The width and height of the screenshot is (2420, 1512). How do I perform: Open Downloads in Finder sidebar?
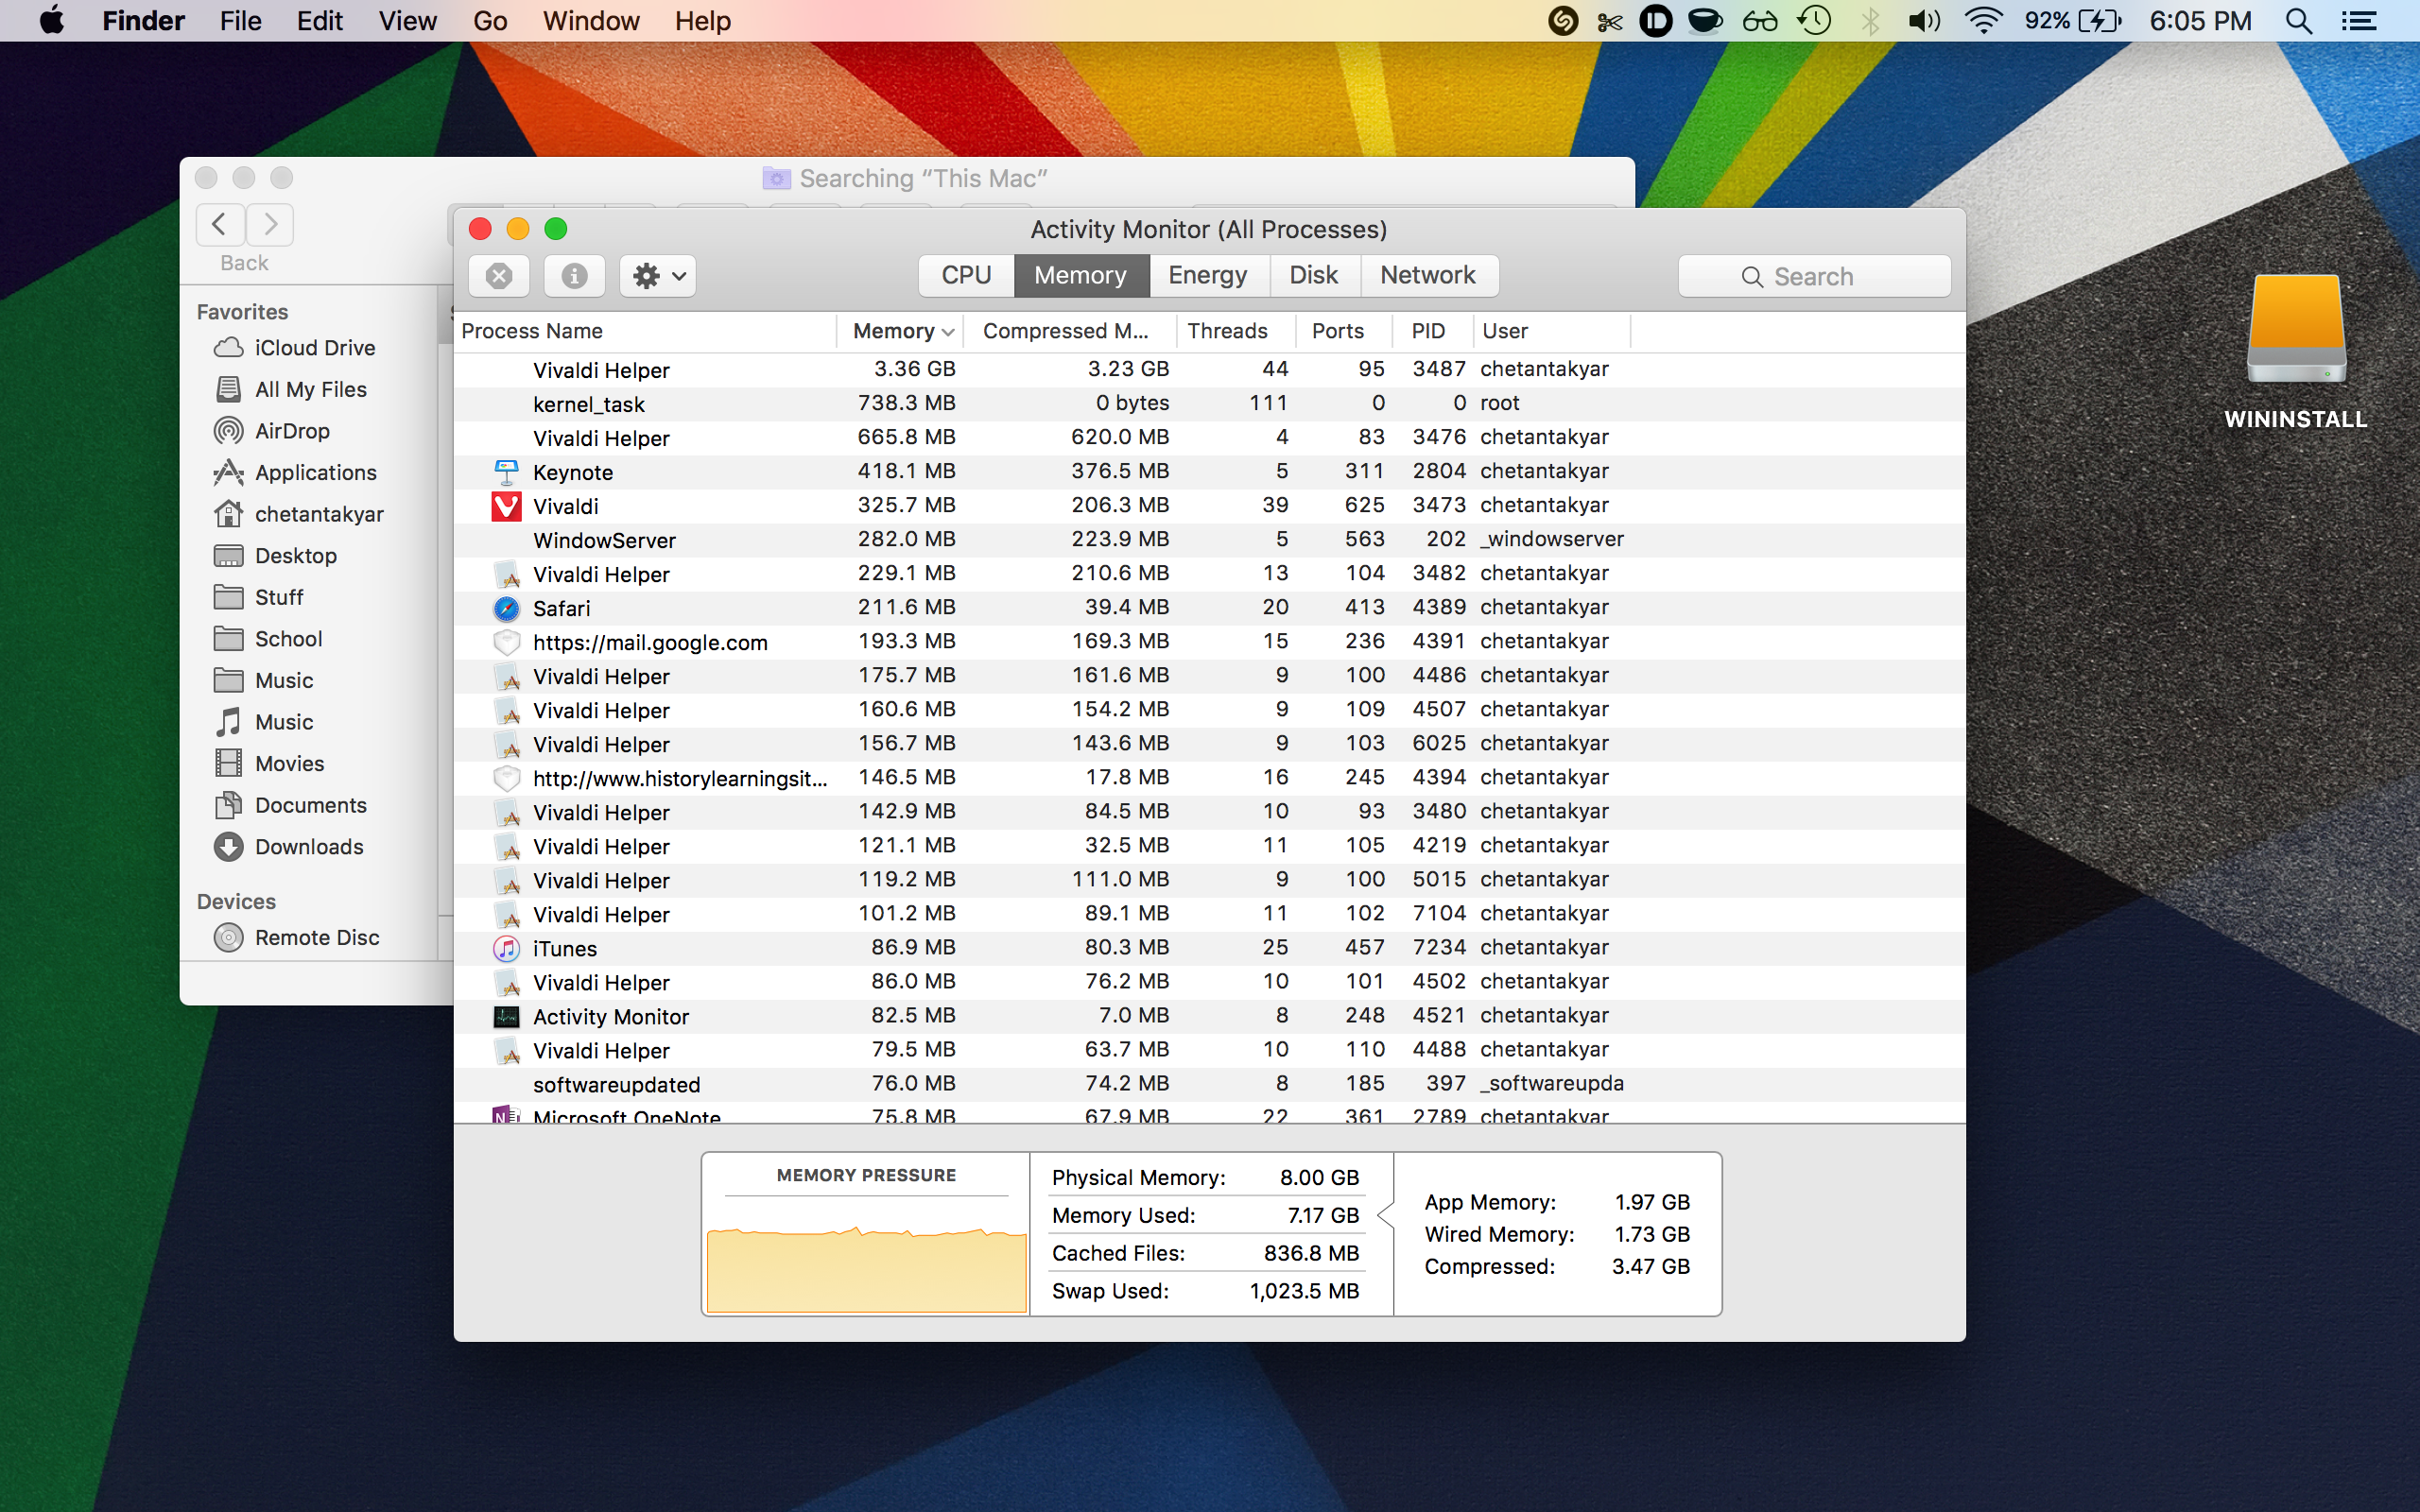pyautogui.click(x=308, y=847)
